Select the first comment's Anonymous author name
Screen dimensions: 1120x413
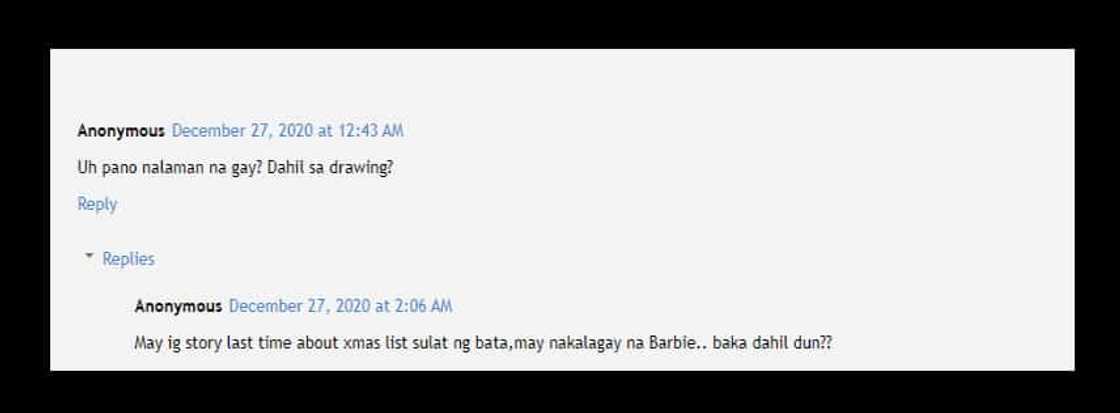pos(121,131)
